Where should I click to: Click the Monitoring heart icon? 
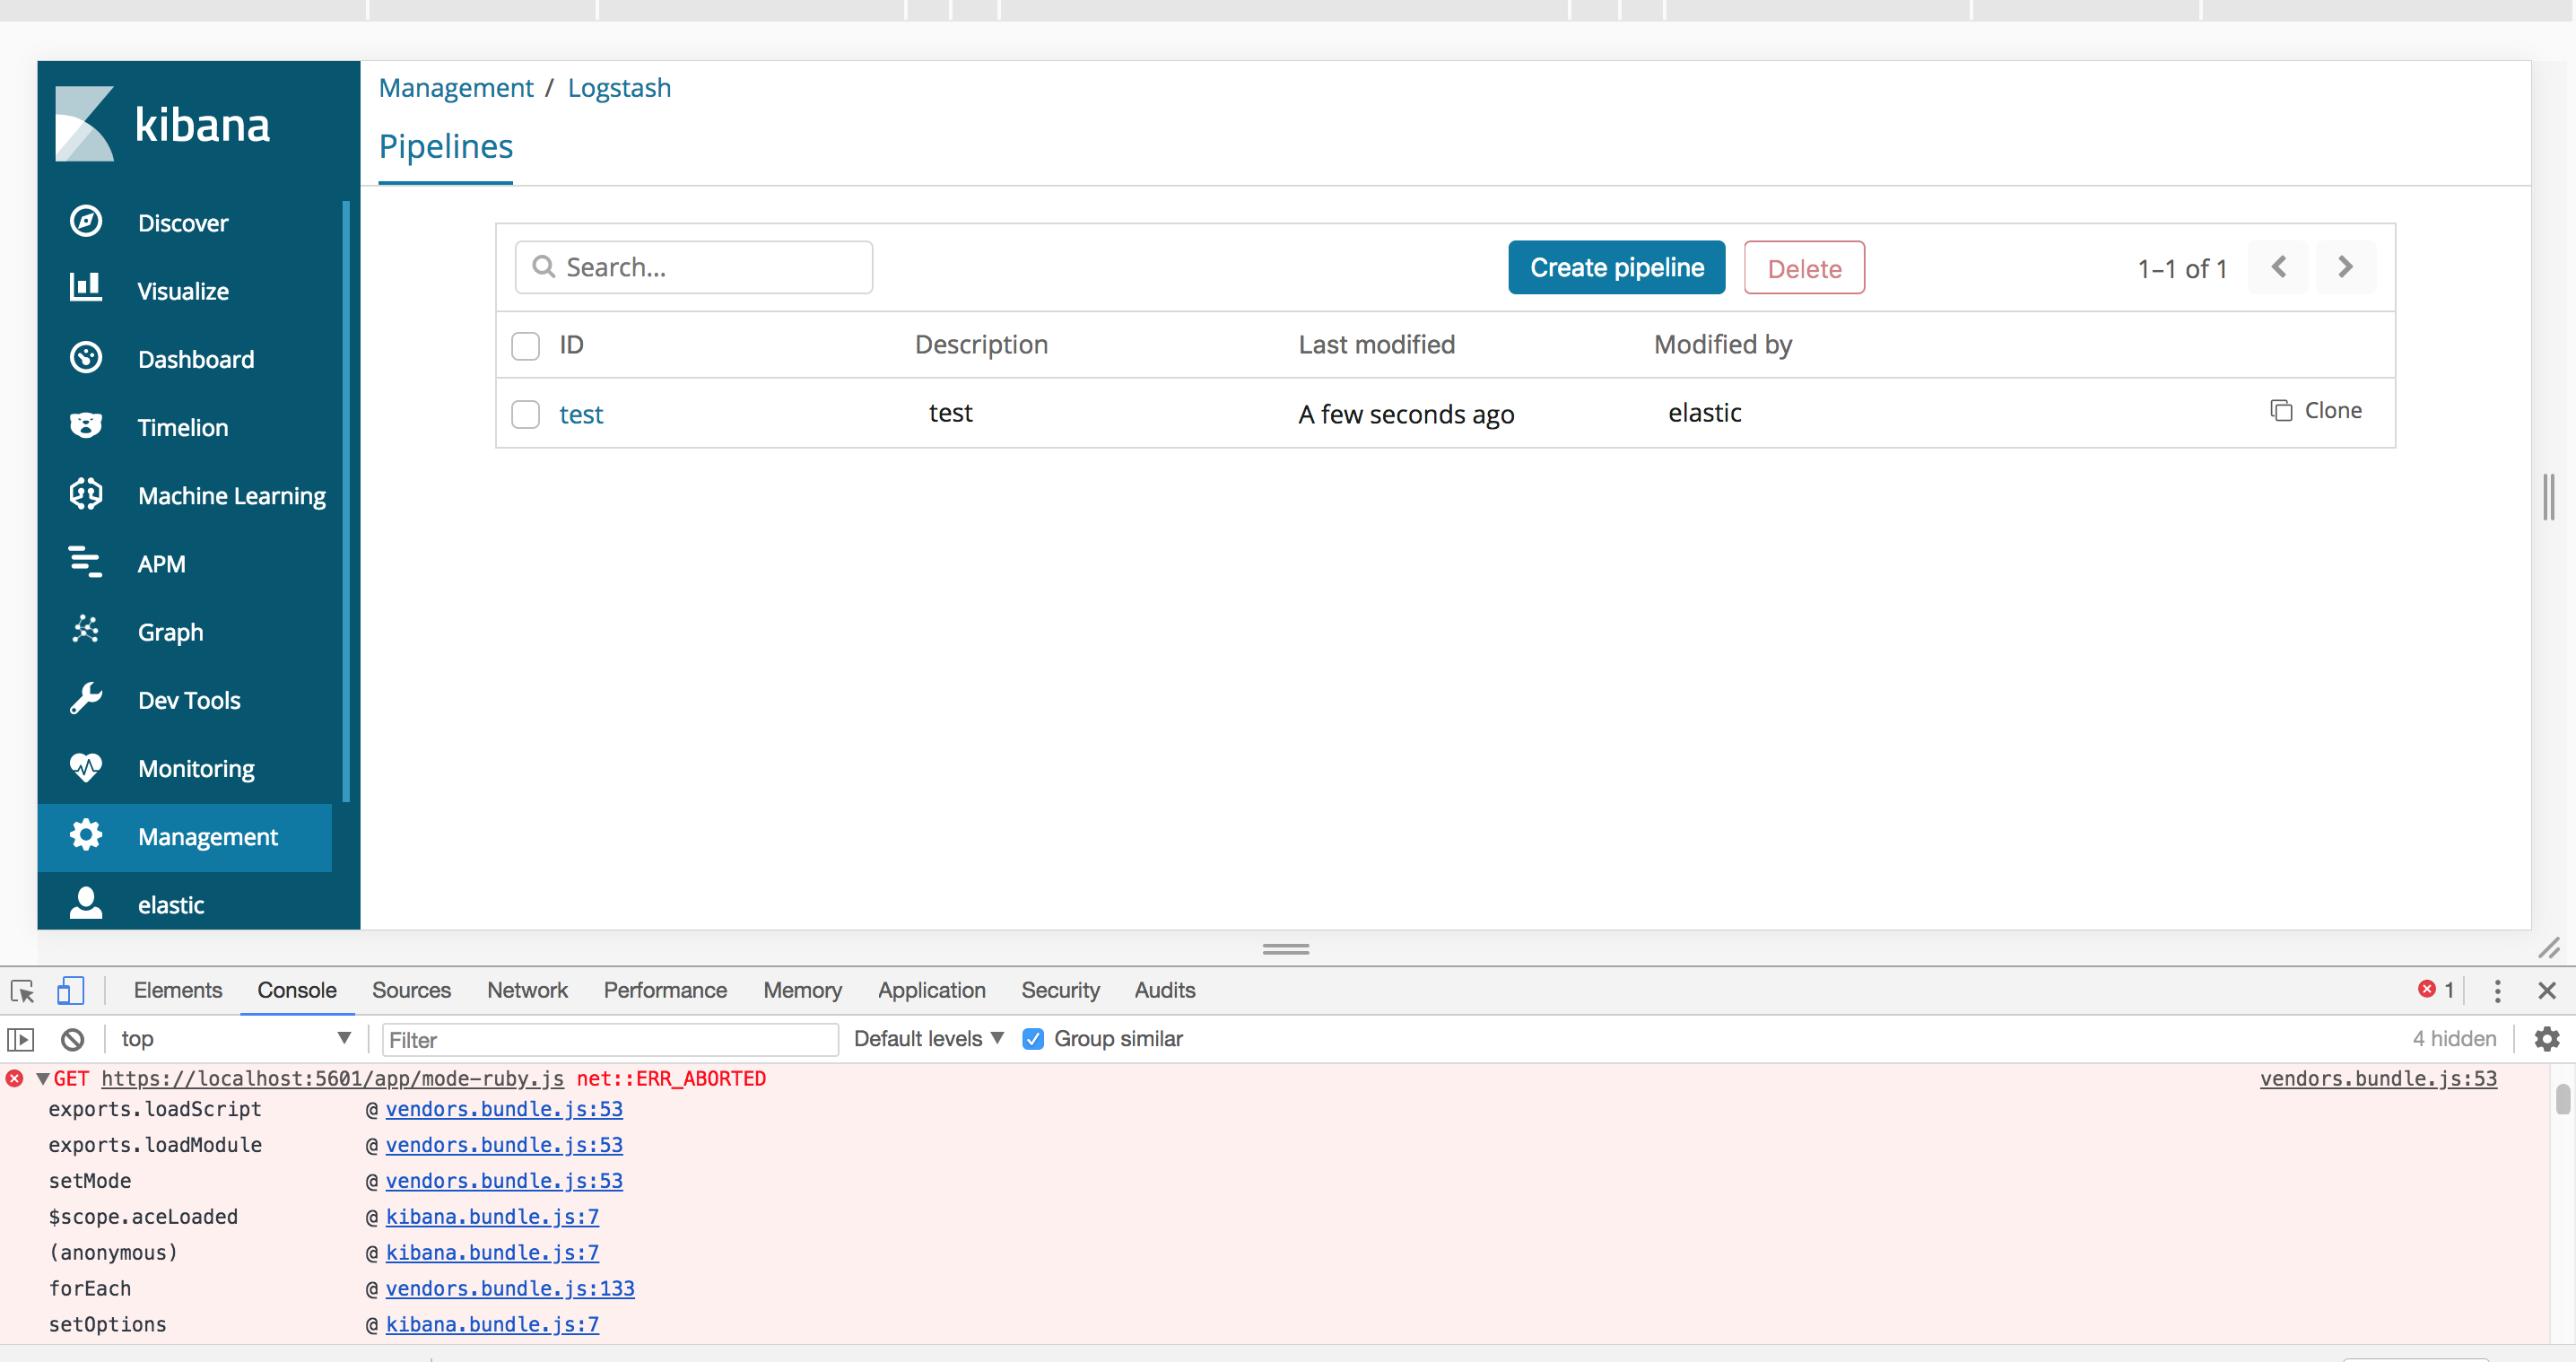[86, 767]
